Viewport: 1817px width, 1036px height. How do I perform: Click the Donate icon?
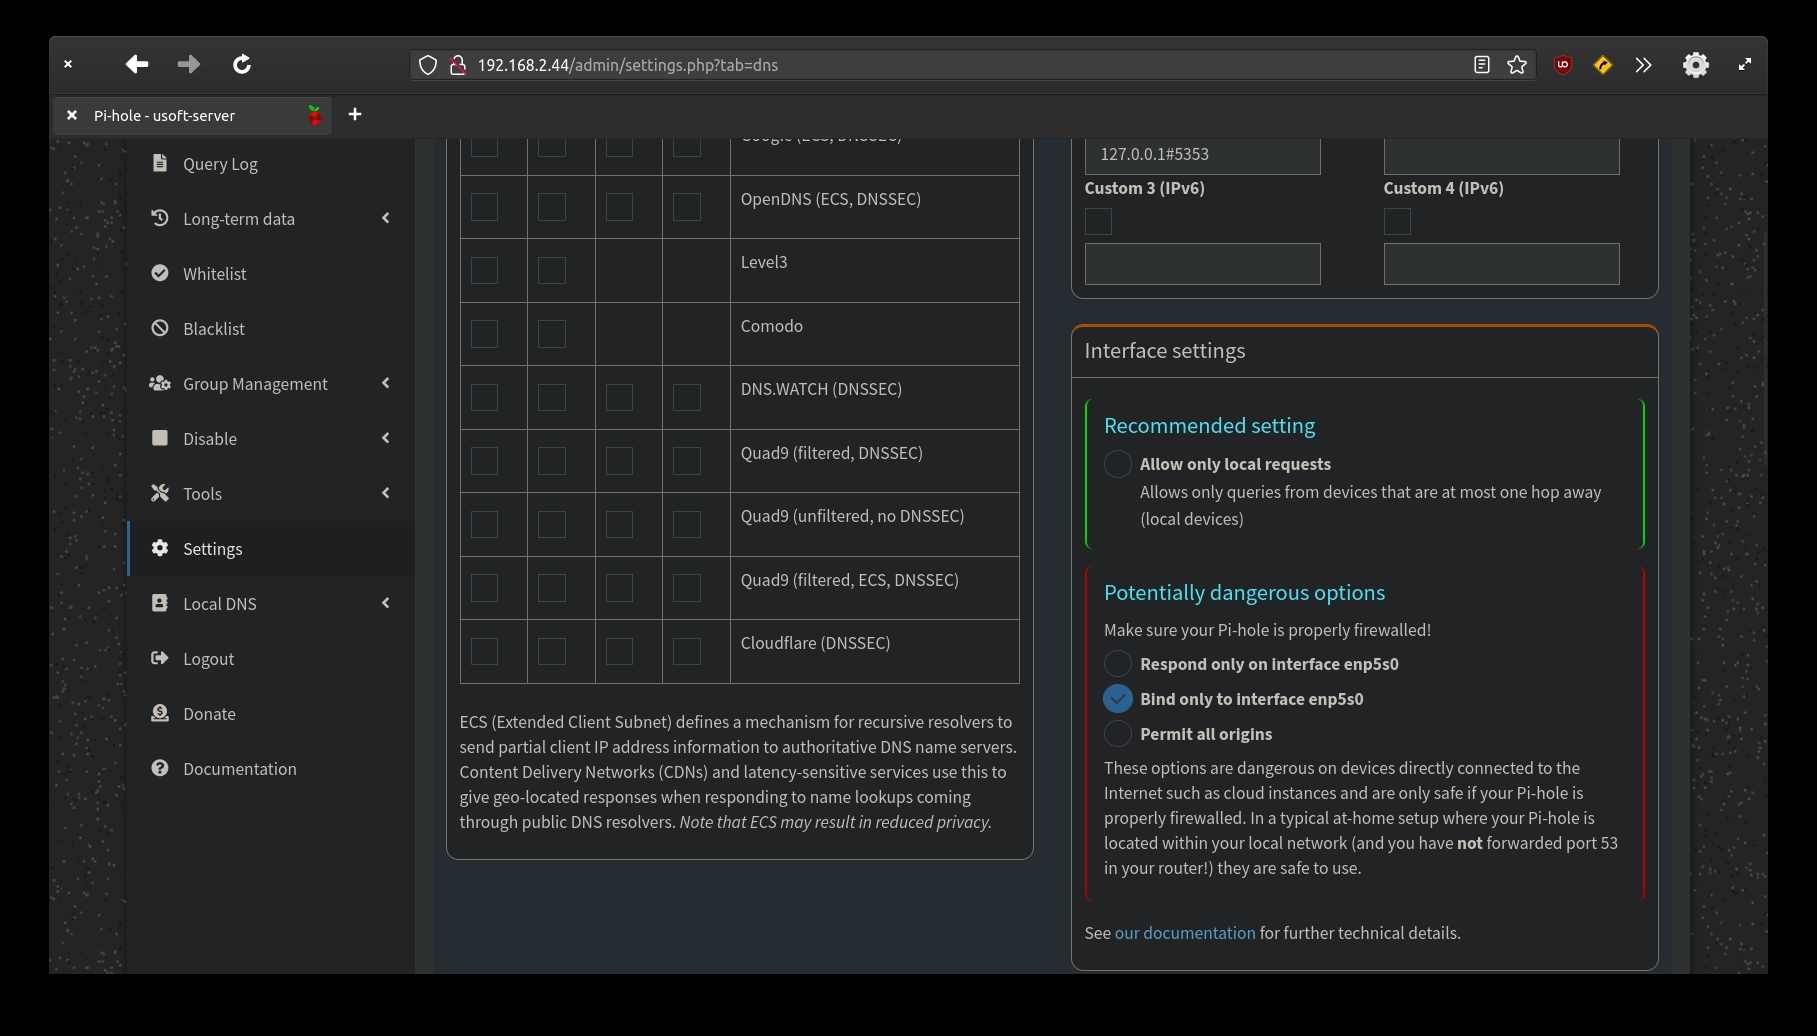tap(160, 713)
